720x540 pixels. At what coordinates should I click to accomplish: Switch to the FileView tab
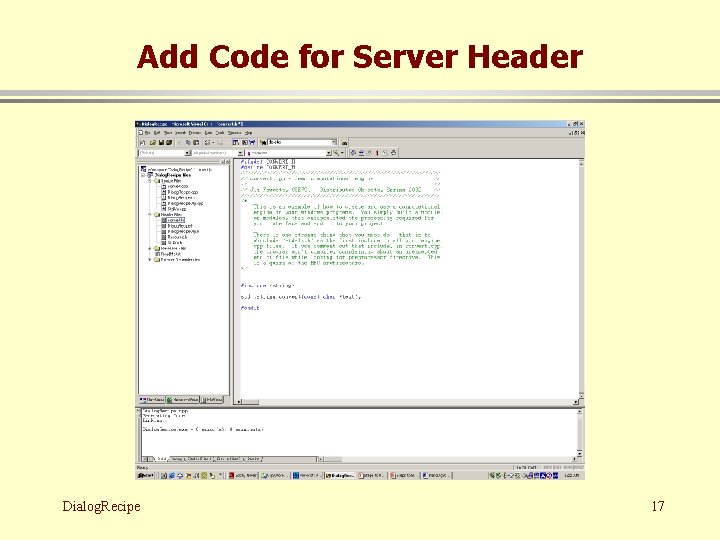coord(212,399)
